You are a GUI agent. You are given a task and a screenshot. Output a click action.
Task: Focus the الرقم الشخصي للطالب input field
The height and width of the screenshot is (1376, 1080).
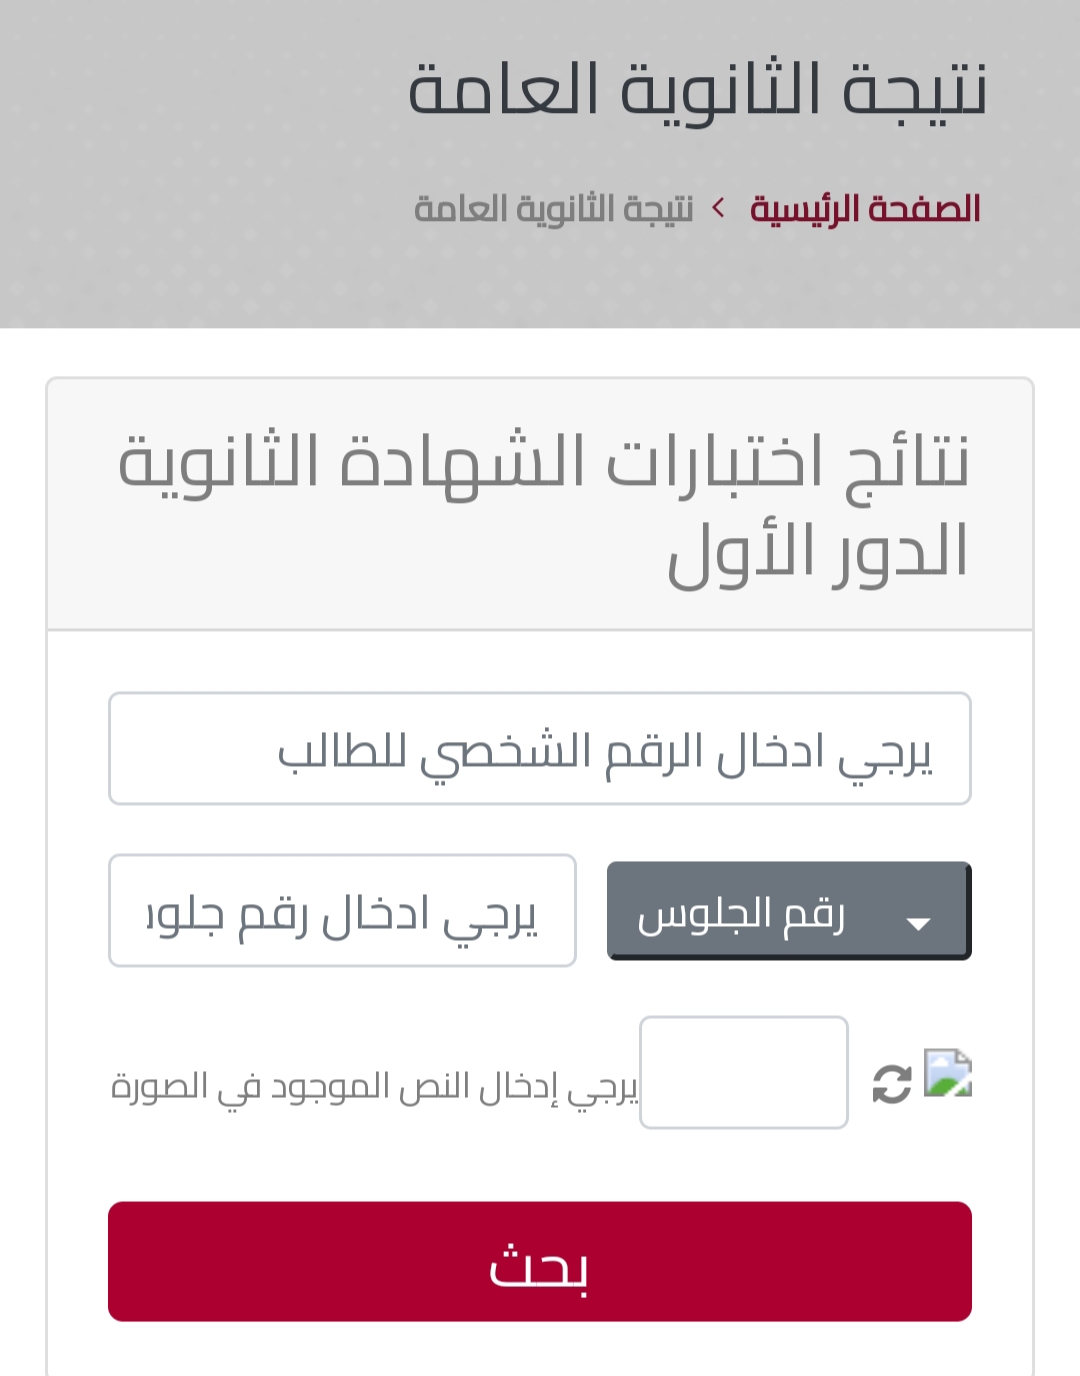[x=540, y=748]
